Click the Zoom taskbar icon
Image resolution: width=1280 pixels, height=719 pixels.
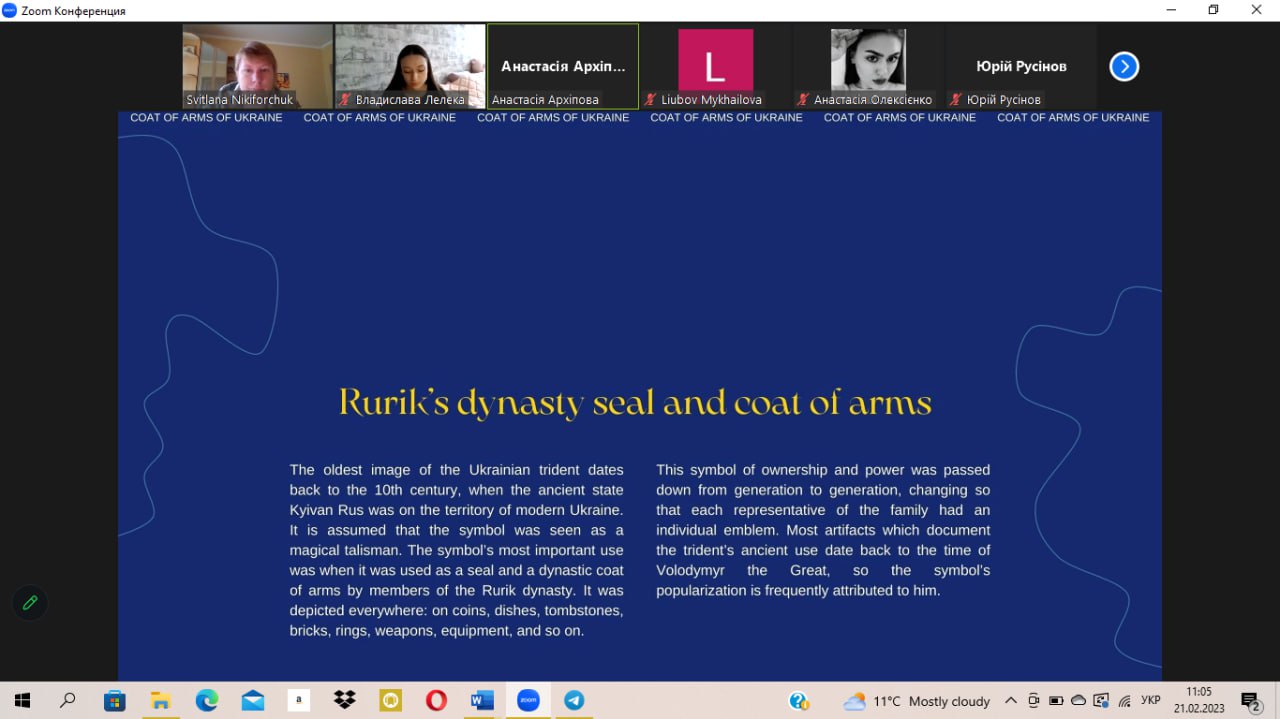tap(528, 701)
